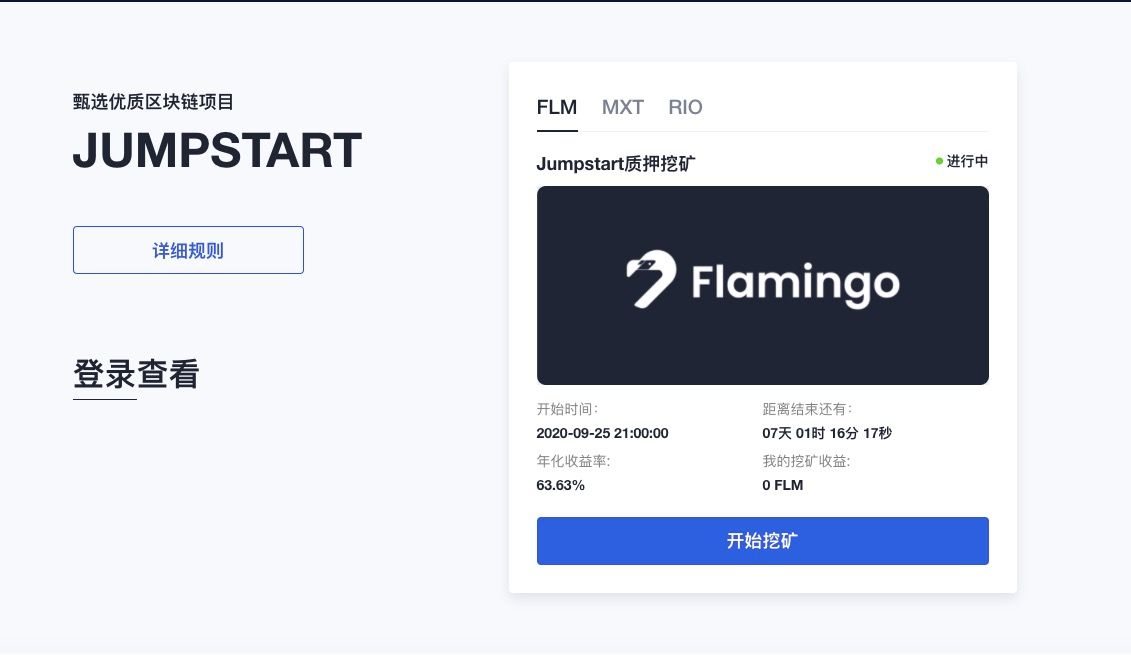Click the Jumpstart质押挖矿 title
1131x655 pixels.
(x=616, y=164)
